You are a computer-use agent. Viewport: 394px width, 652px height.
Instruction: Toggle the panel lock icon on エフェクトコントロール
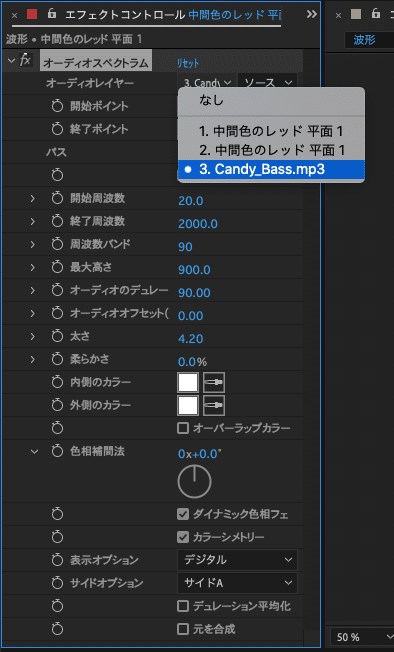[52, 14]
